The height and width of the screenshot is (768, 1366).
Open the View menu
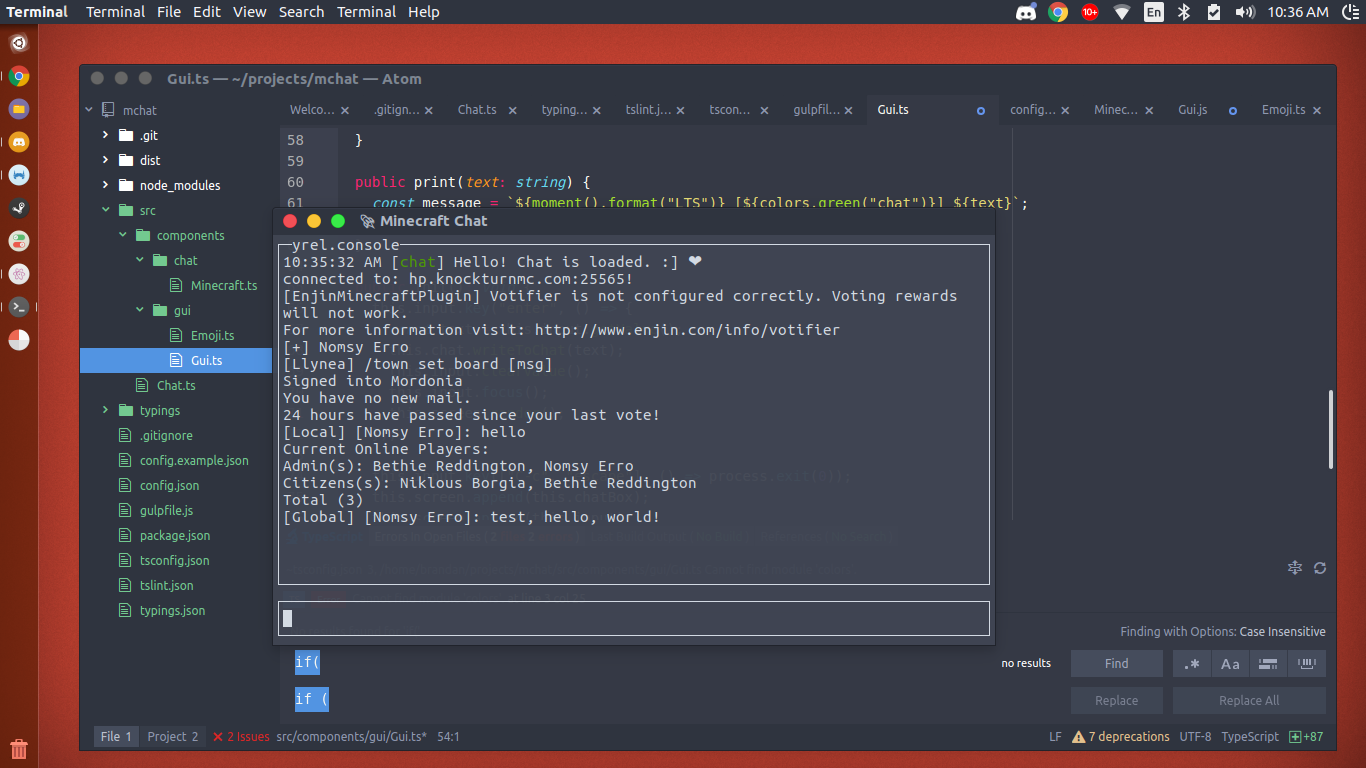click(x=250, y=12)
